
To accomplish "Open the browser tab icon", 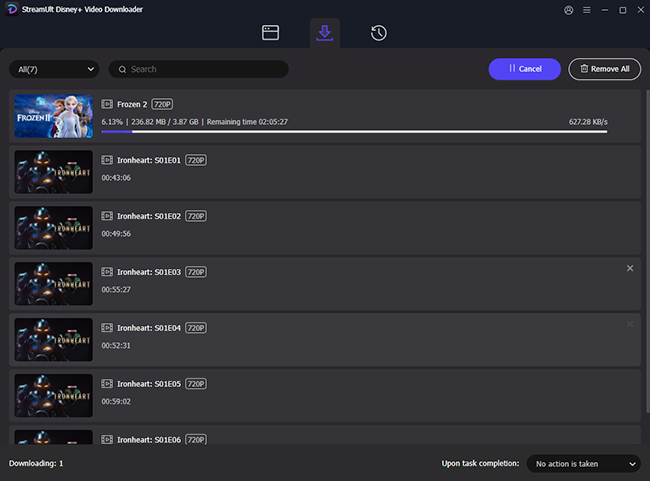I will coord(270,33).
